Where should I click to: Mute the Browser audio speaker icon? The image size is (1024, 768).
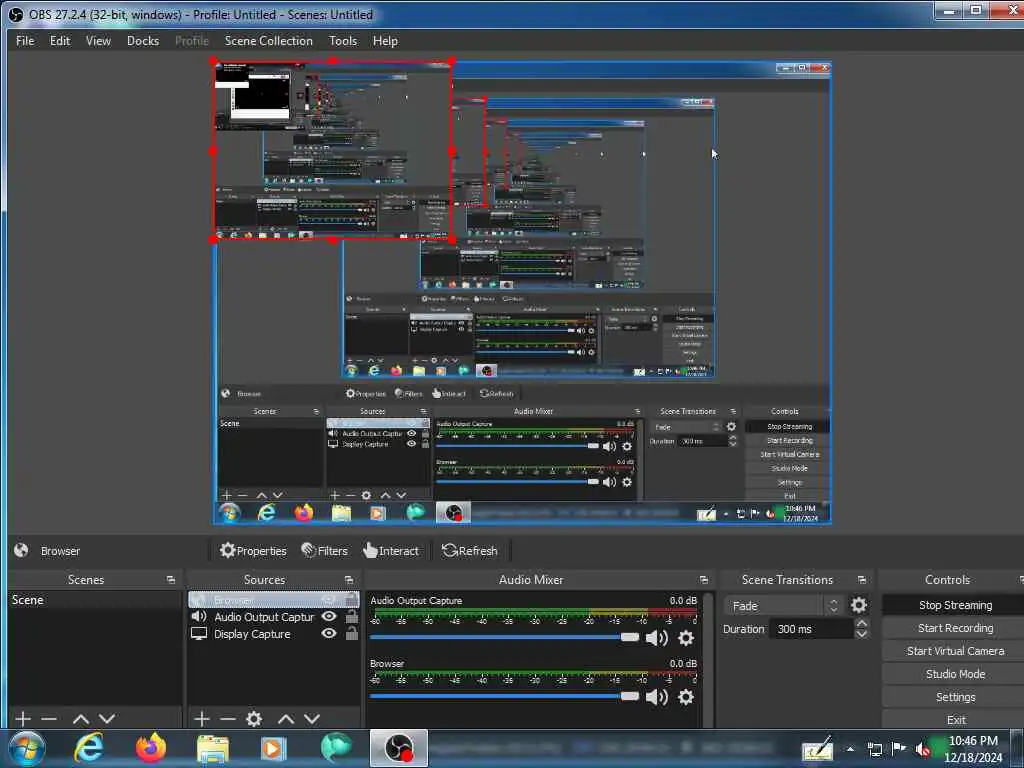coord(656,697)
